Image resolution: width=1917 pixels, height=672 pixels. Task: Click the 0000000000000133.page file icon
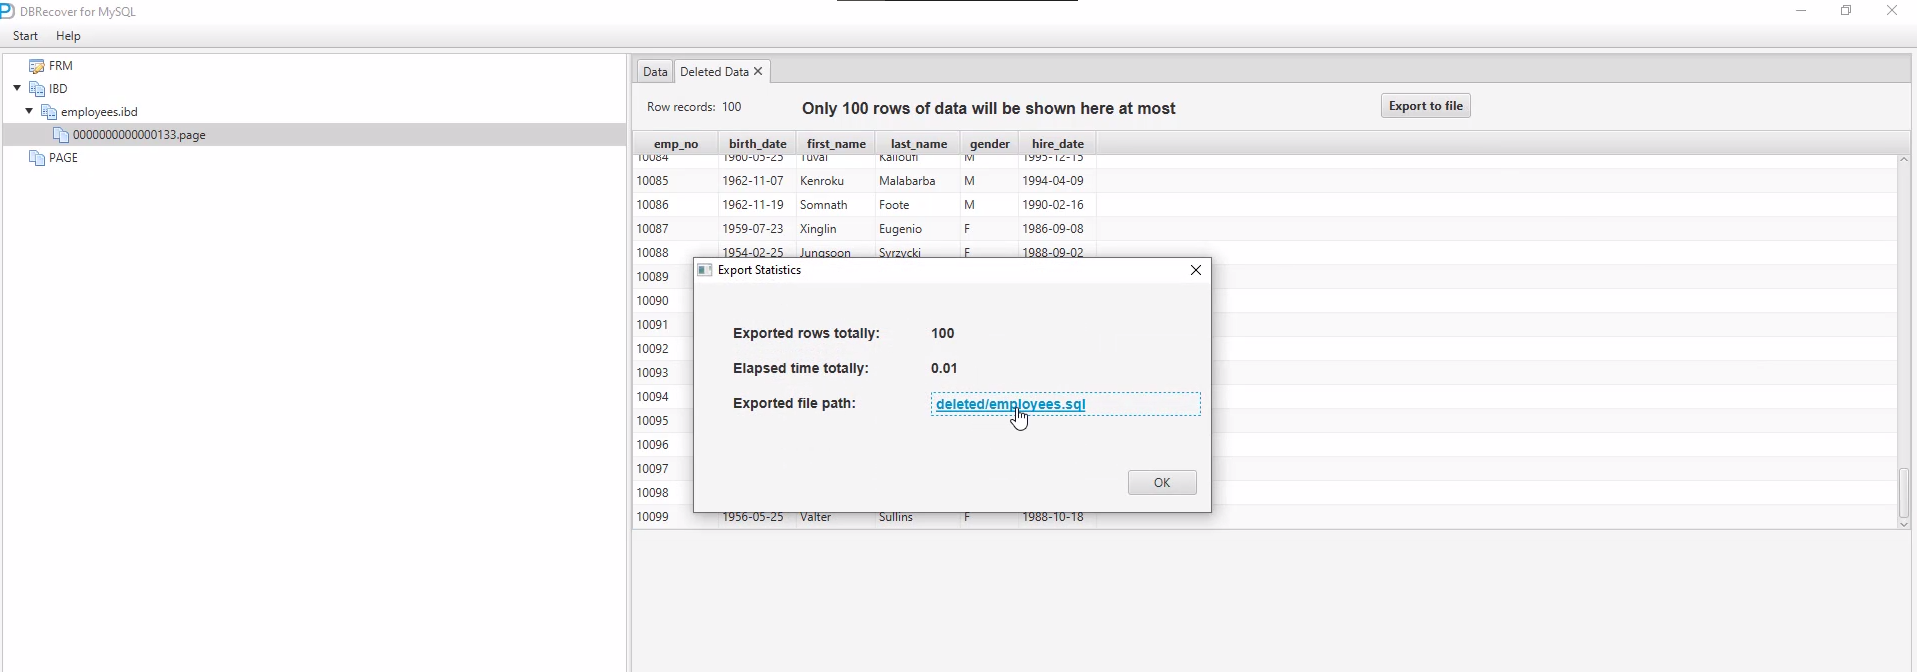click(61, 135)
